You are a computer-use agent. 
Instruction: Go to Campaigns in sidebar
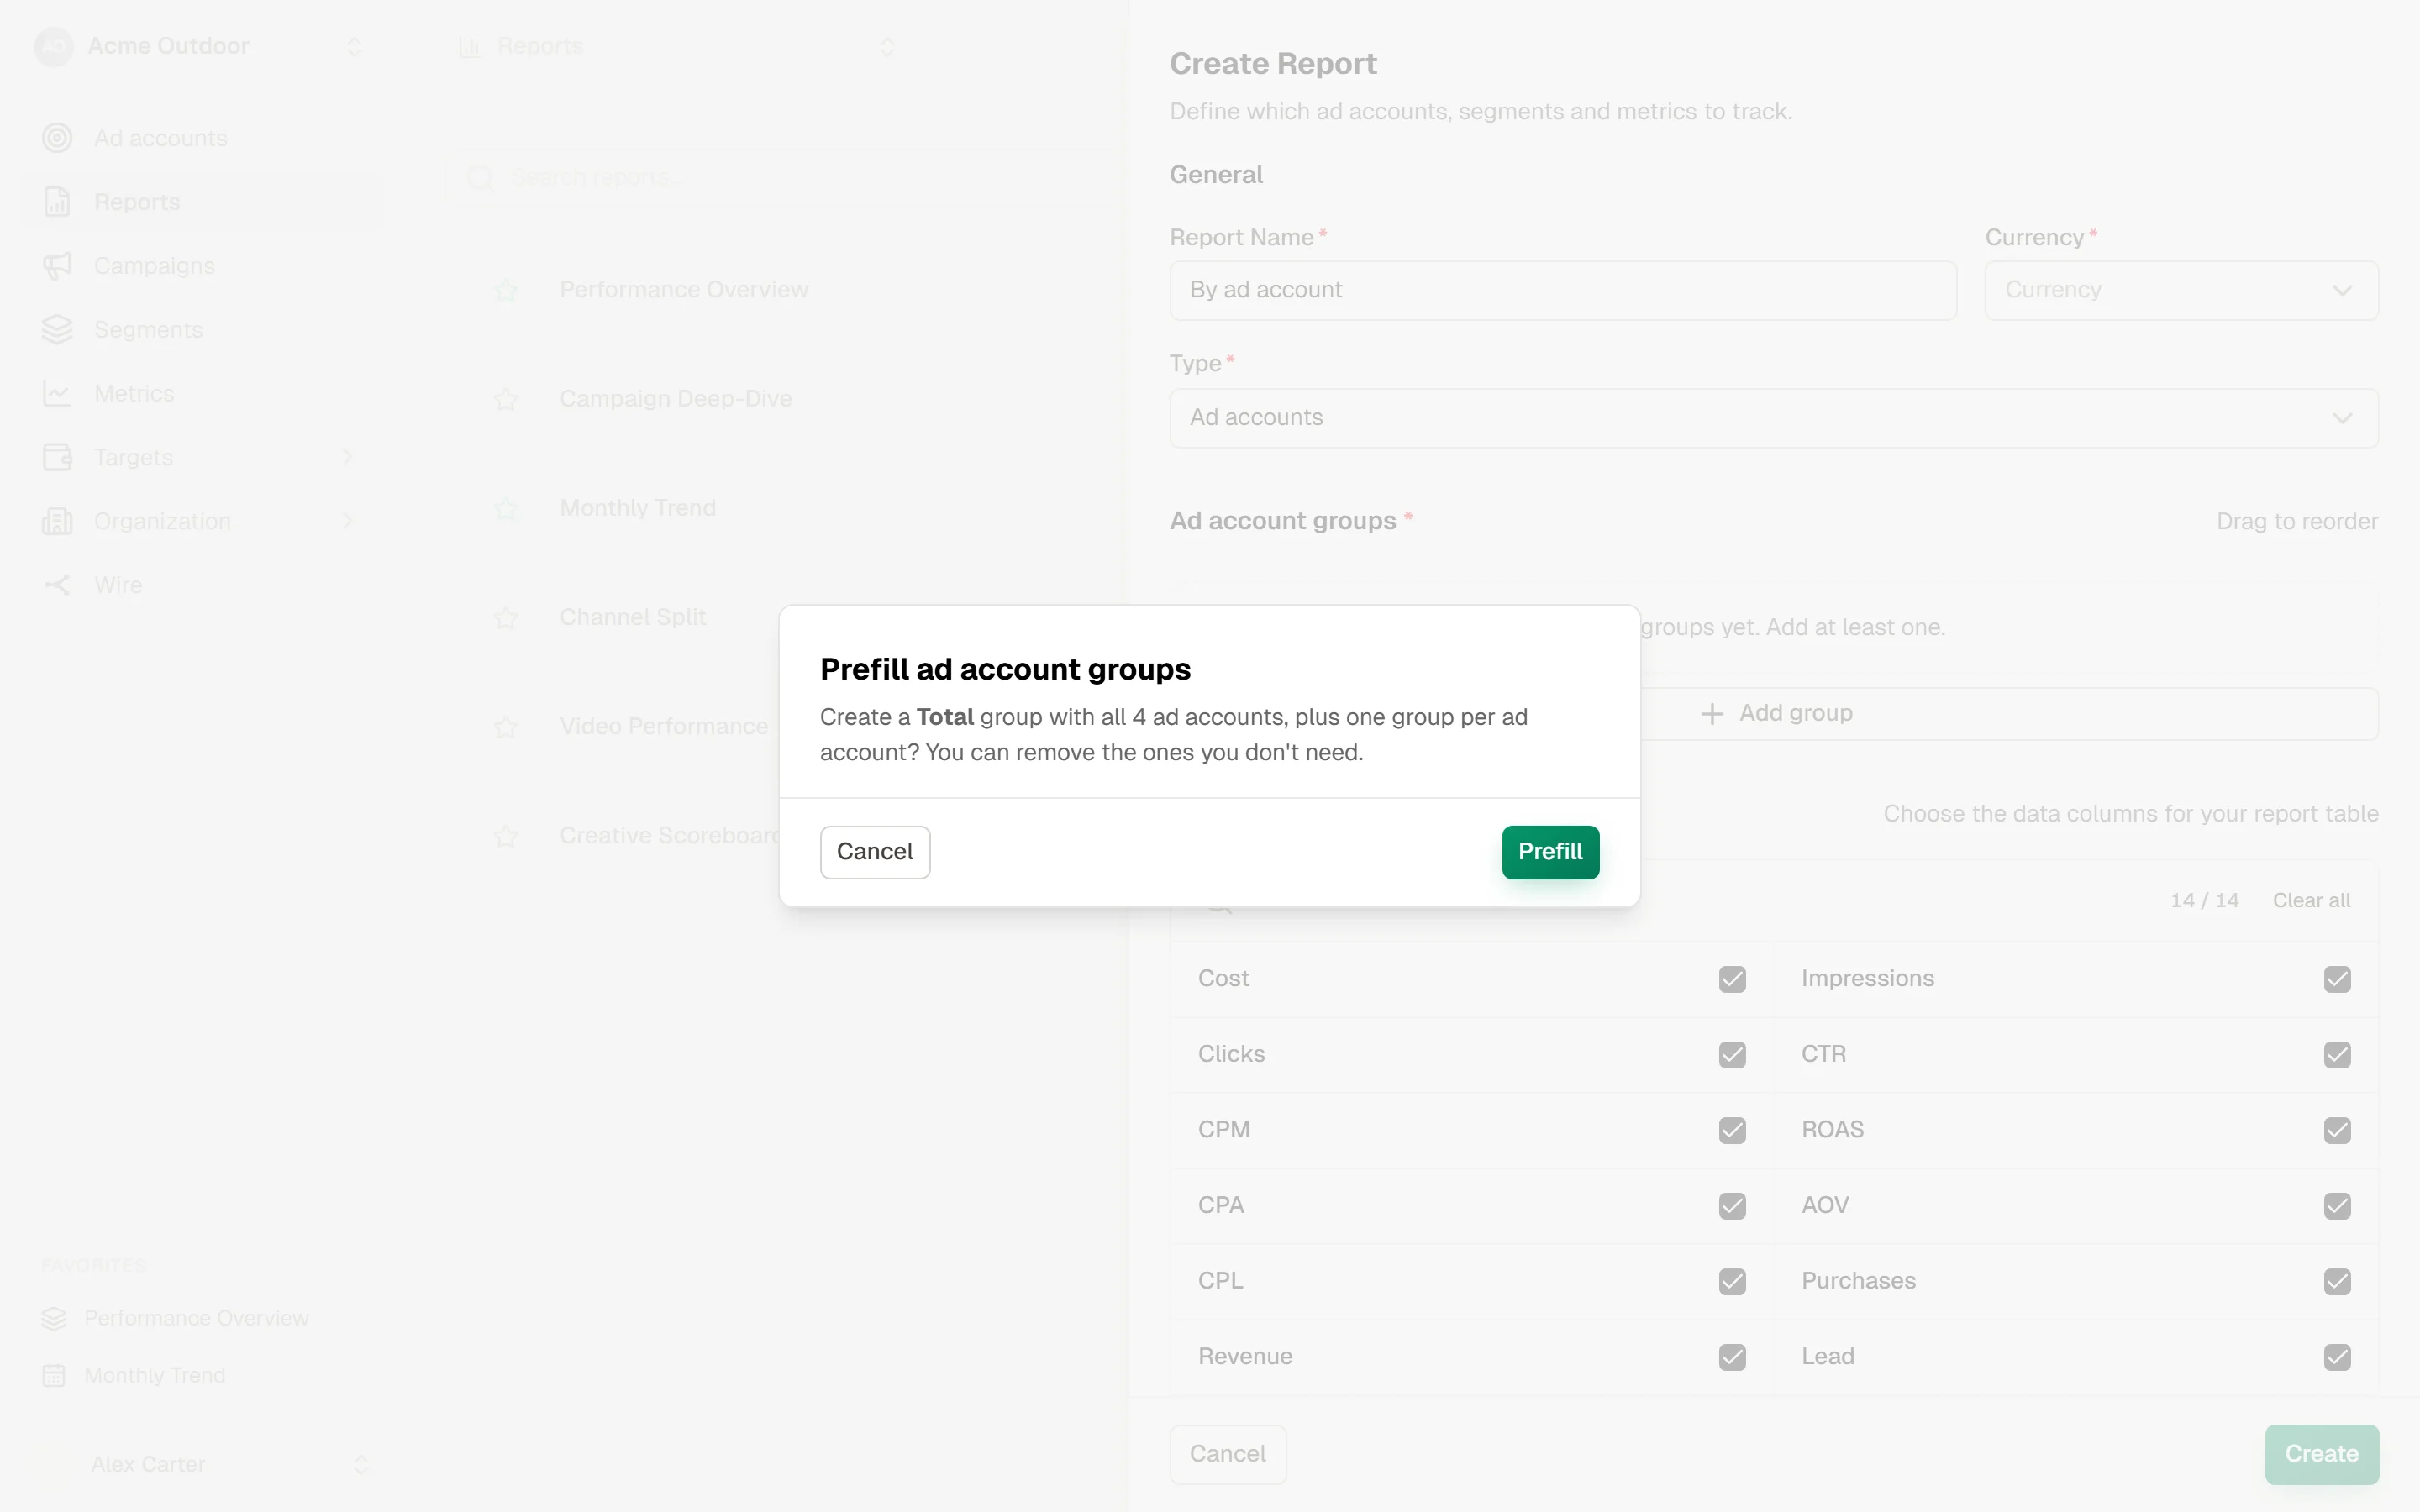[x=201, y=266]
